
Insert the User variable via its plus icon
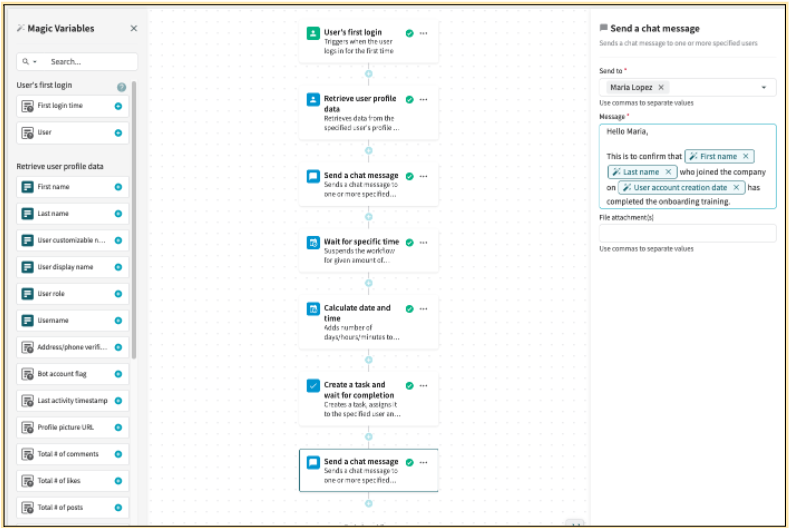pos(118,133)
